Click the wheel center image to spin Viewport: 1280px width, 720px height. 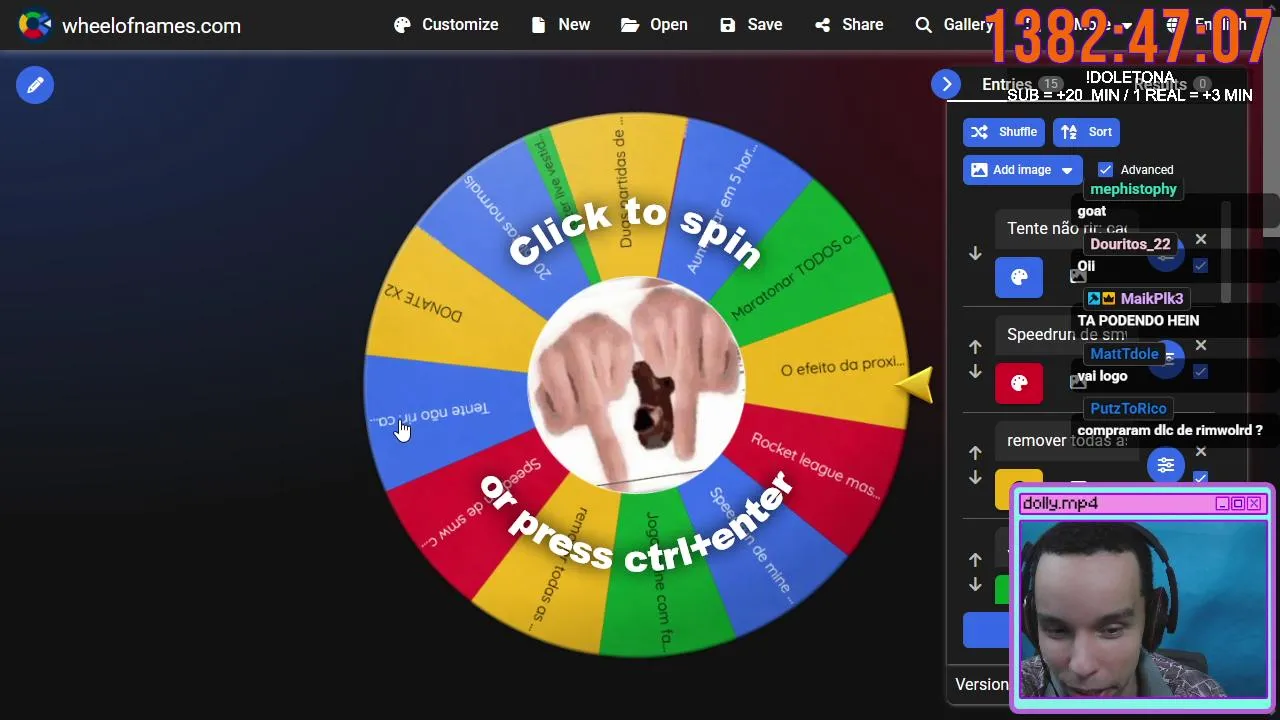click(x=636, y=385)
